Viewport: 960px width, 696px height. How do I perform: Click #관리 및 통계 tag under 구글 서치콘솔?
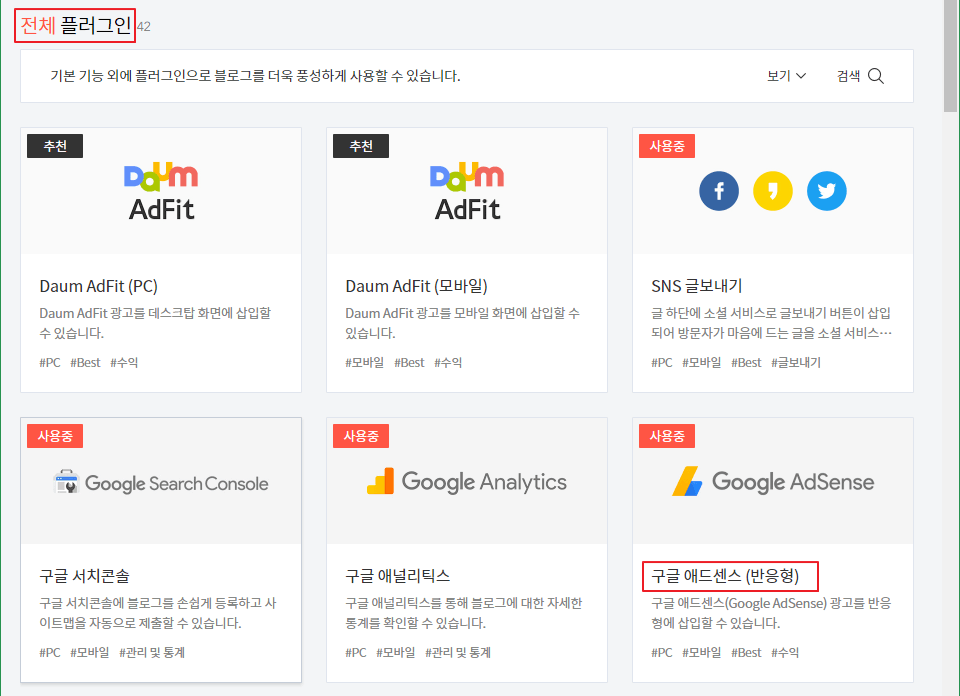pos(152,653)
